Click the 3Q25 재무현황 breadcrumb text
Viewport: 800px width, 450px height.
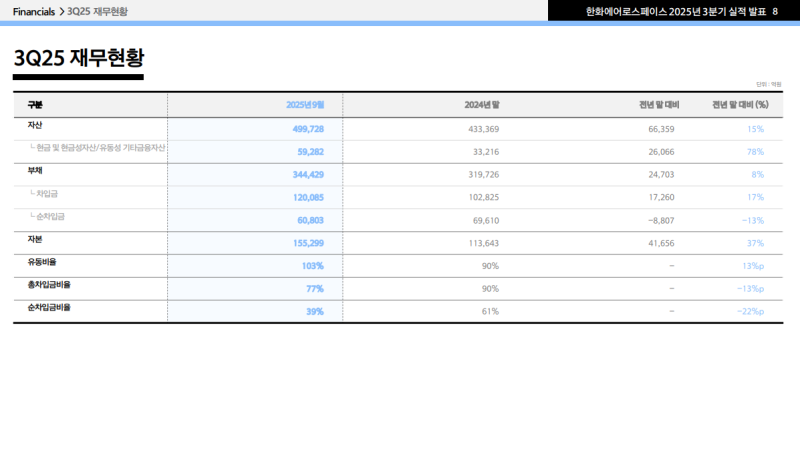(97, 11)
